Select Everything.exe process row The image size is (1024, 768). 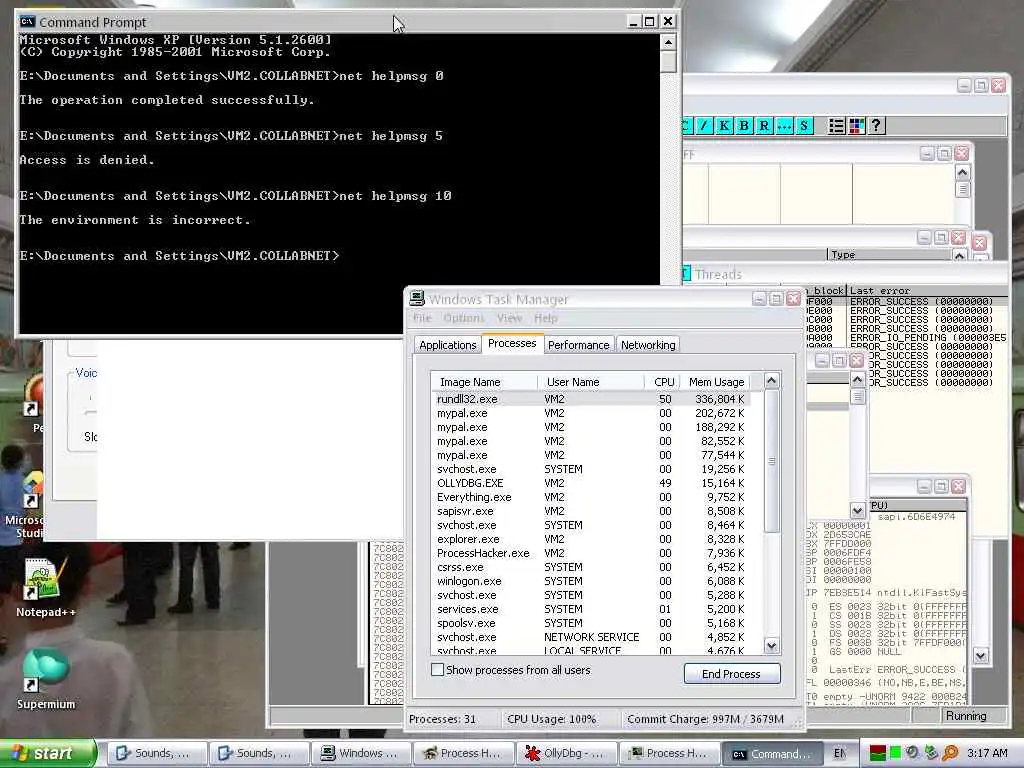[590, 497]
